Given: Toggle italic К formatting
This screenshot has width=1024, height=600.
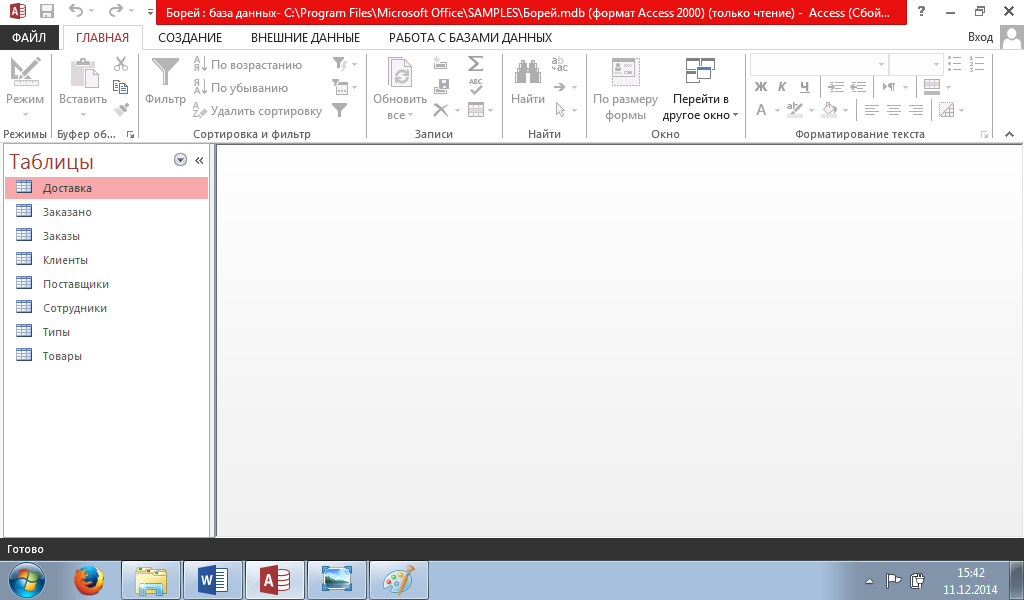Looking at the screenshot, I should tap(782, 87).
